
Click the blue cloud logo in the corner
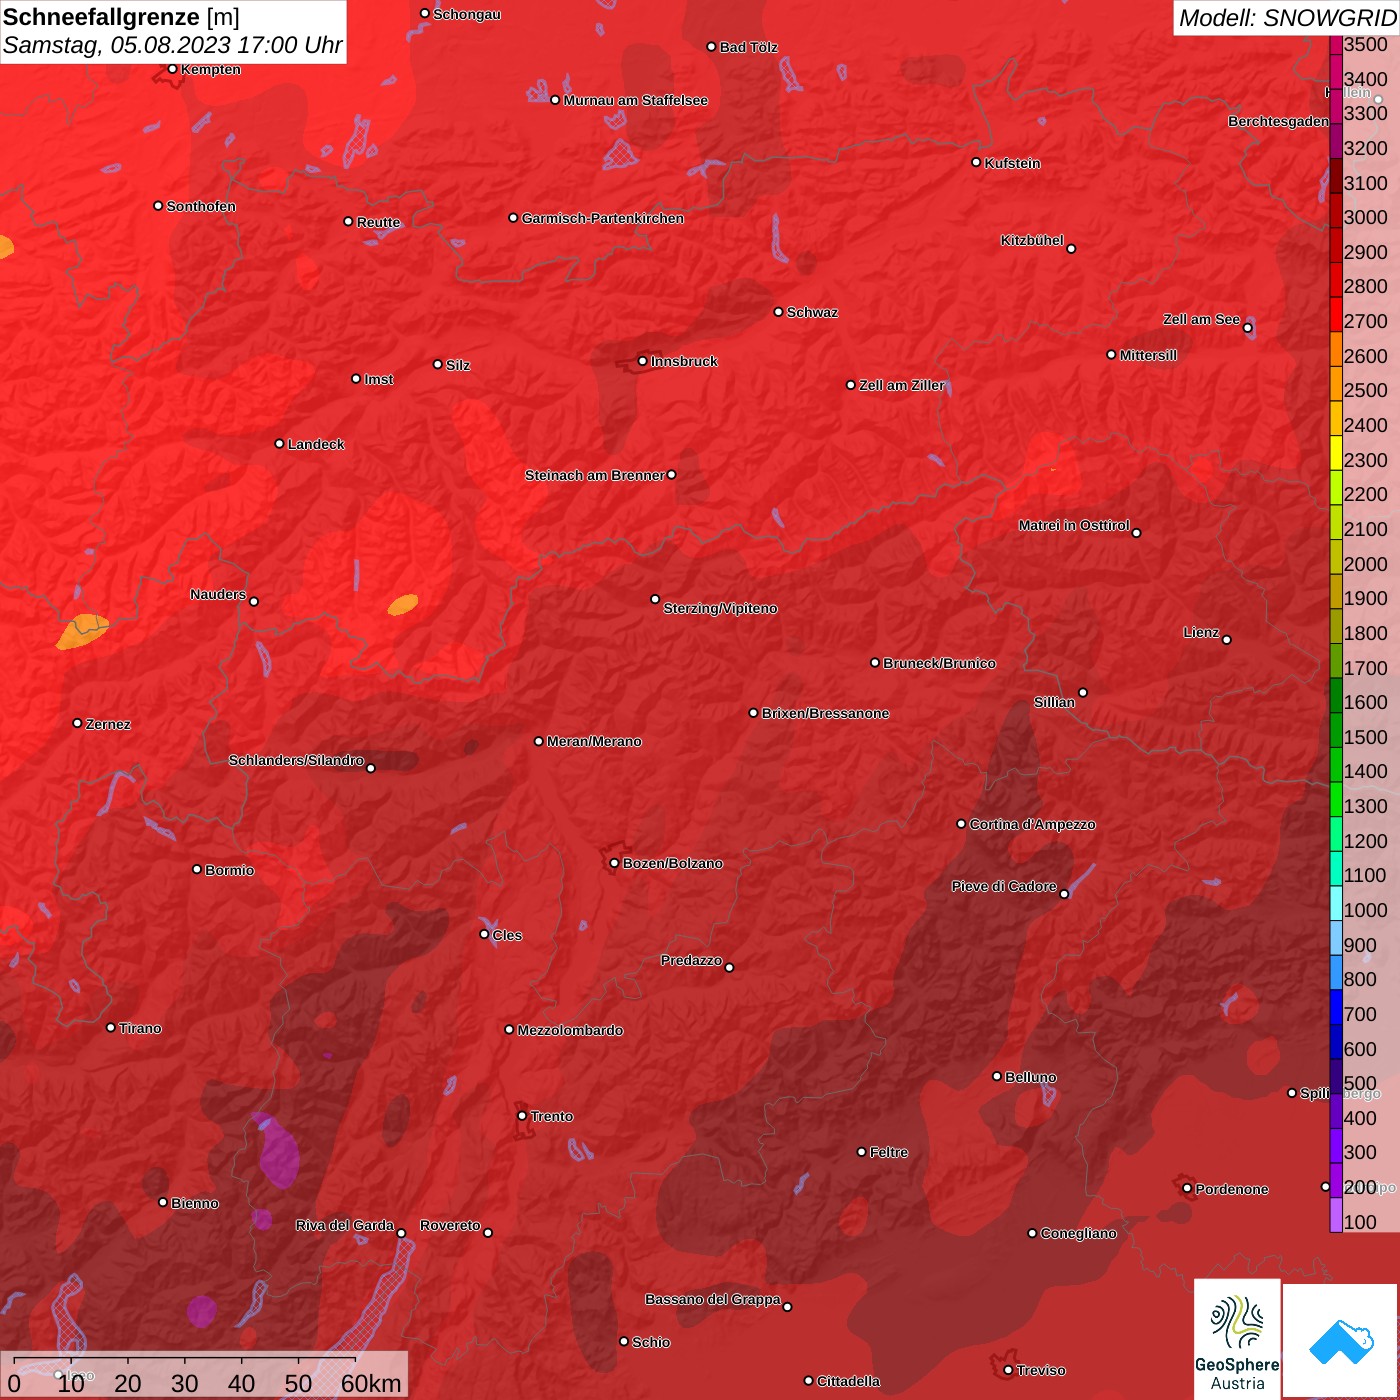(x=1341, y=1342)
